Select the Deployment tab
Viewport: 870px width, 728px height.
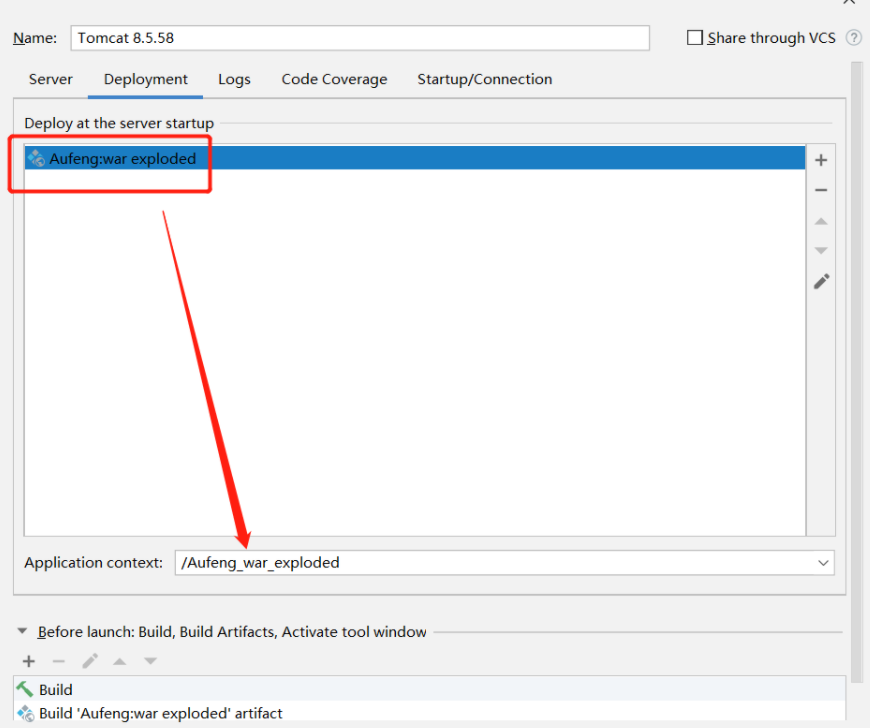[x=145, y=79]
